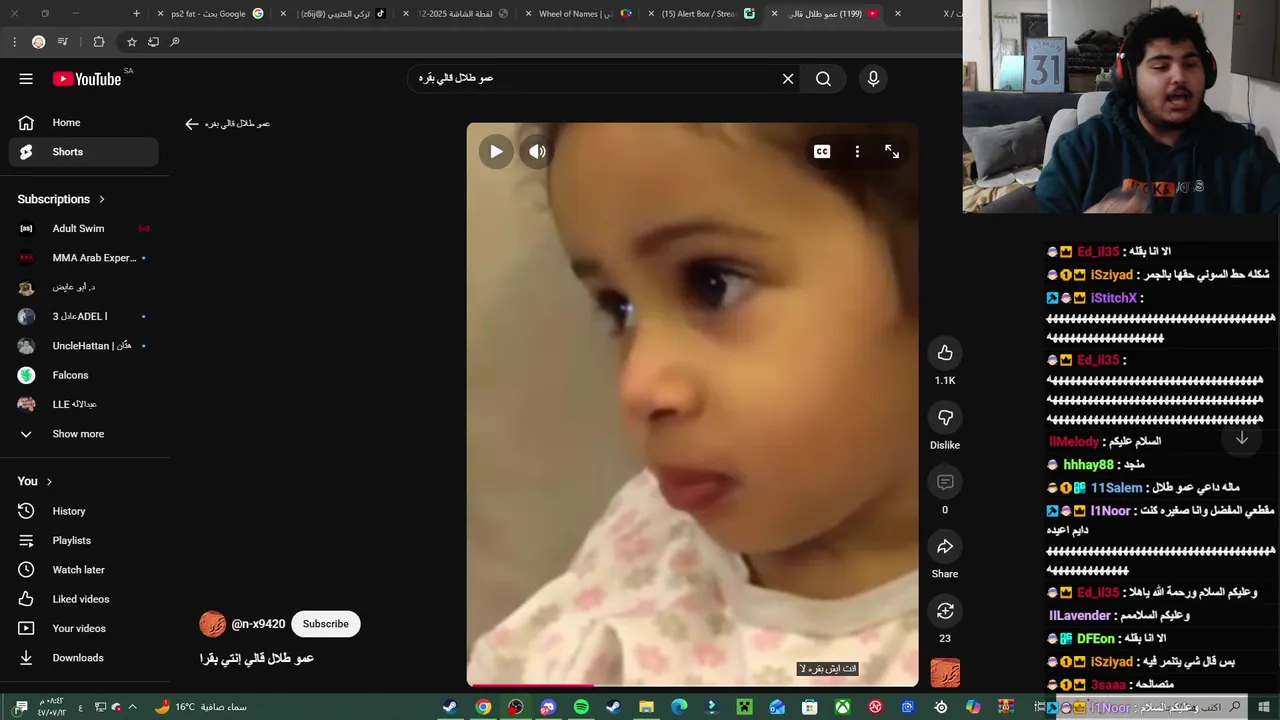Click username iStitchX in chat

pos(1113,298)
